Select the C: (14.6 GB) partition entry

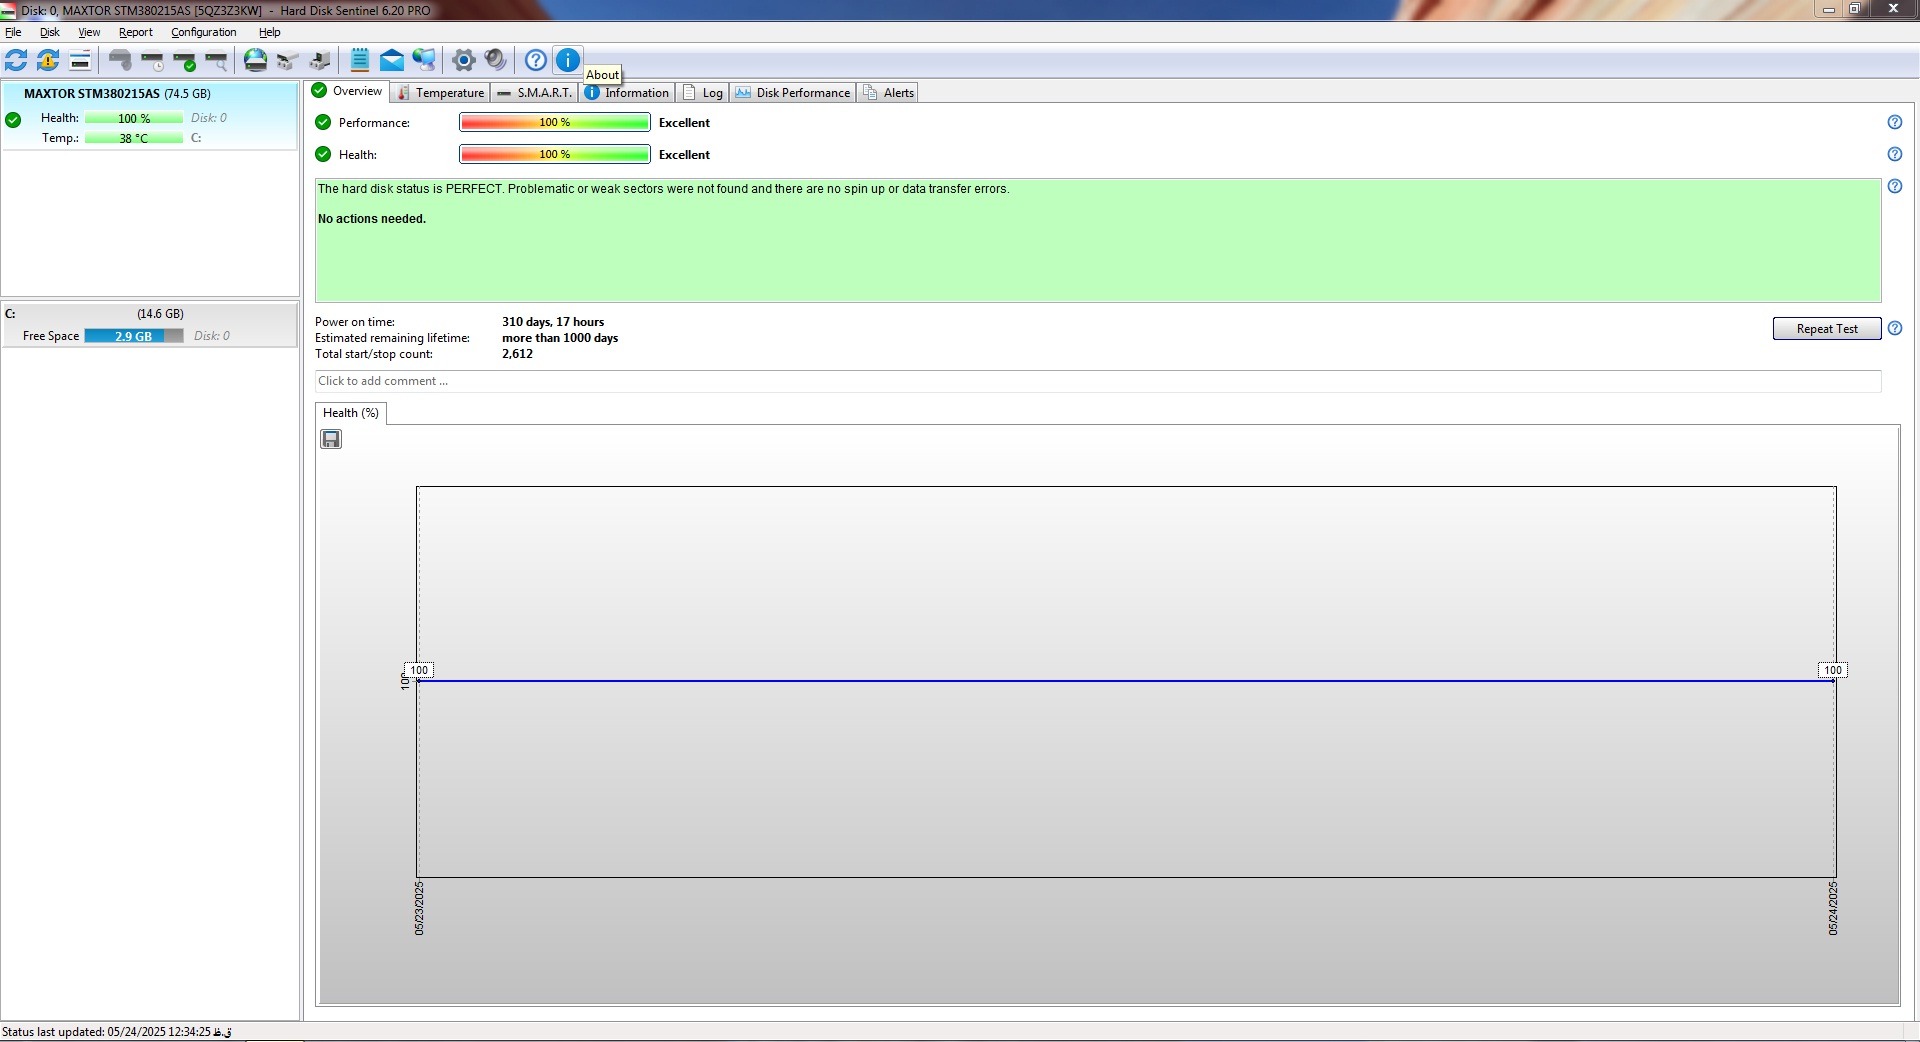150,325
